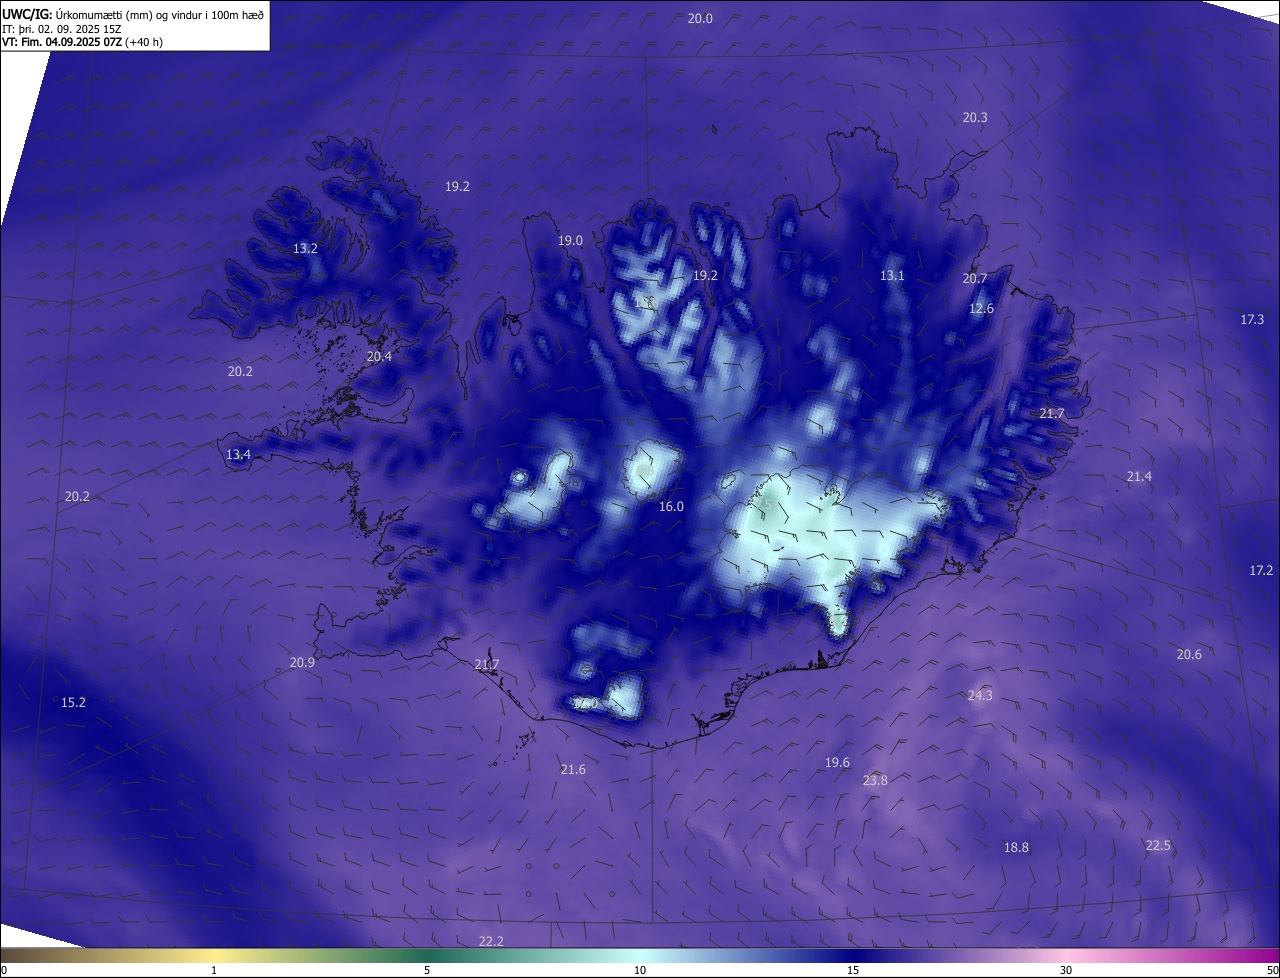Viewport: 1280px width, 978px height.
Task: Select the 18.8 value label
Action: point(1016,848)
